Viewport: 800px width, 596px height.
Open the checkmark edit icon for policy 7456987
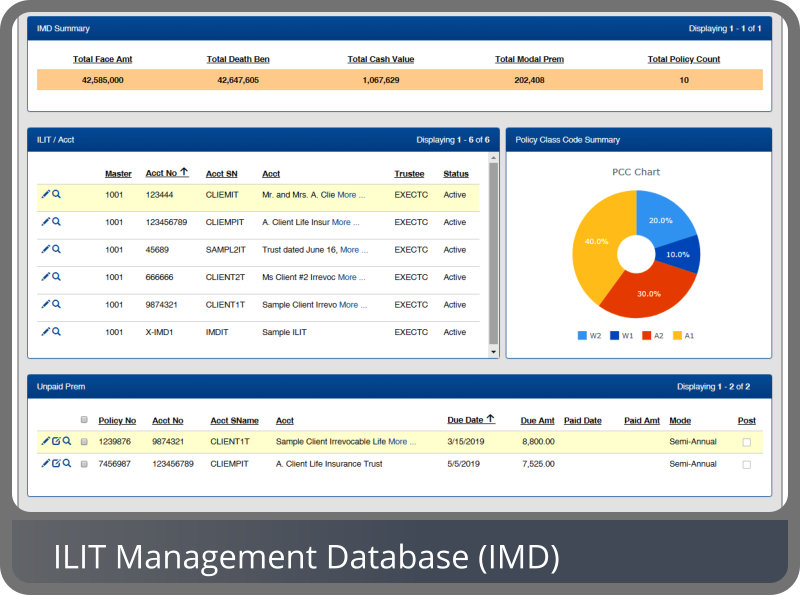pos(56,463)
